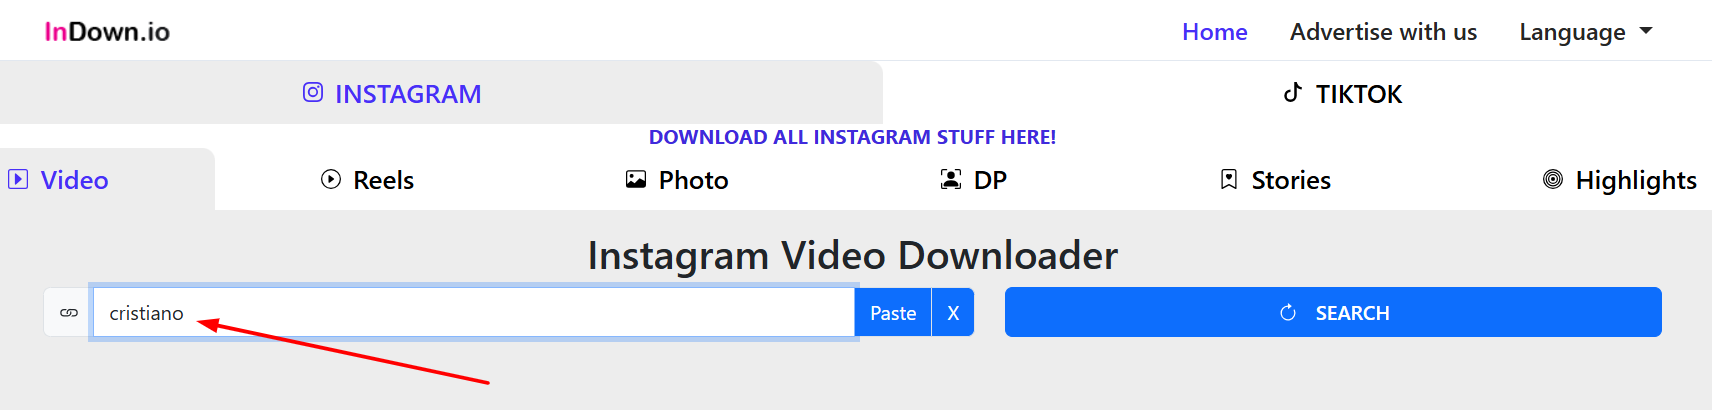Click the link chain icon beside input
Viewport: 1712px width, 410px height.
69,313
